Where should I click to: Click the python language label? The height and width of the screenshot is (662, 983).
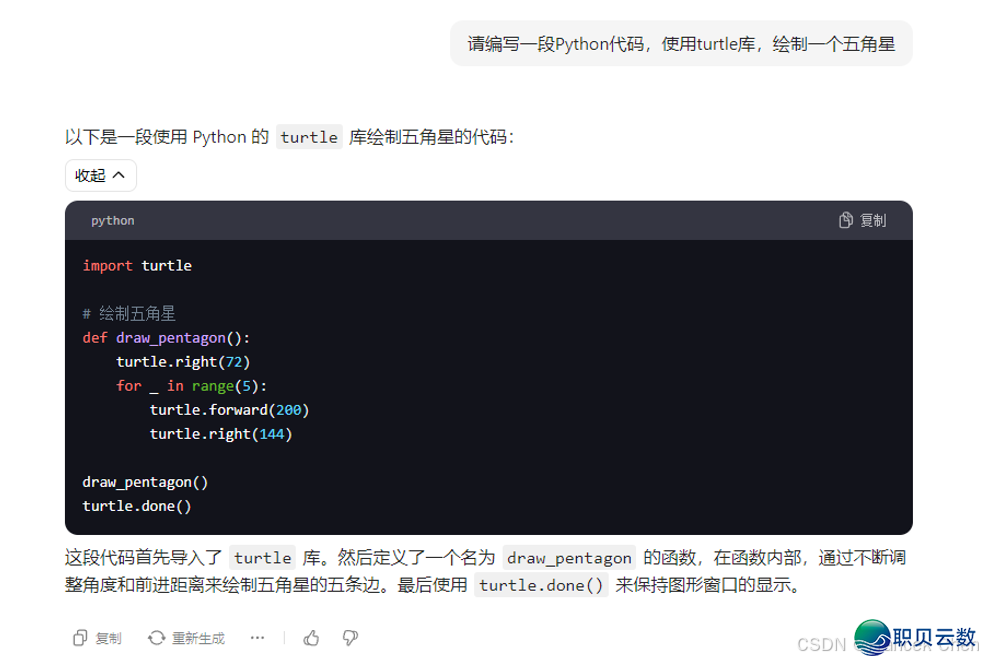point(112,221)
